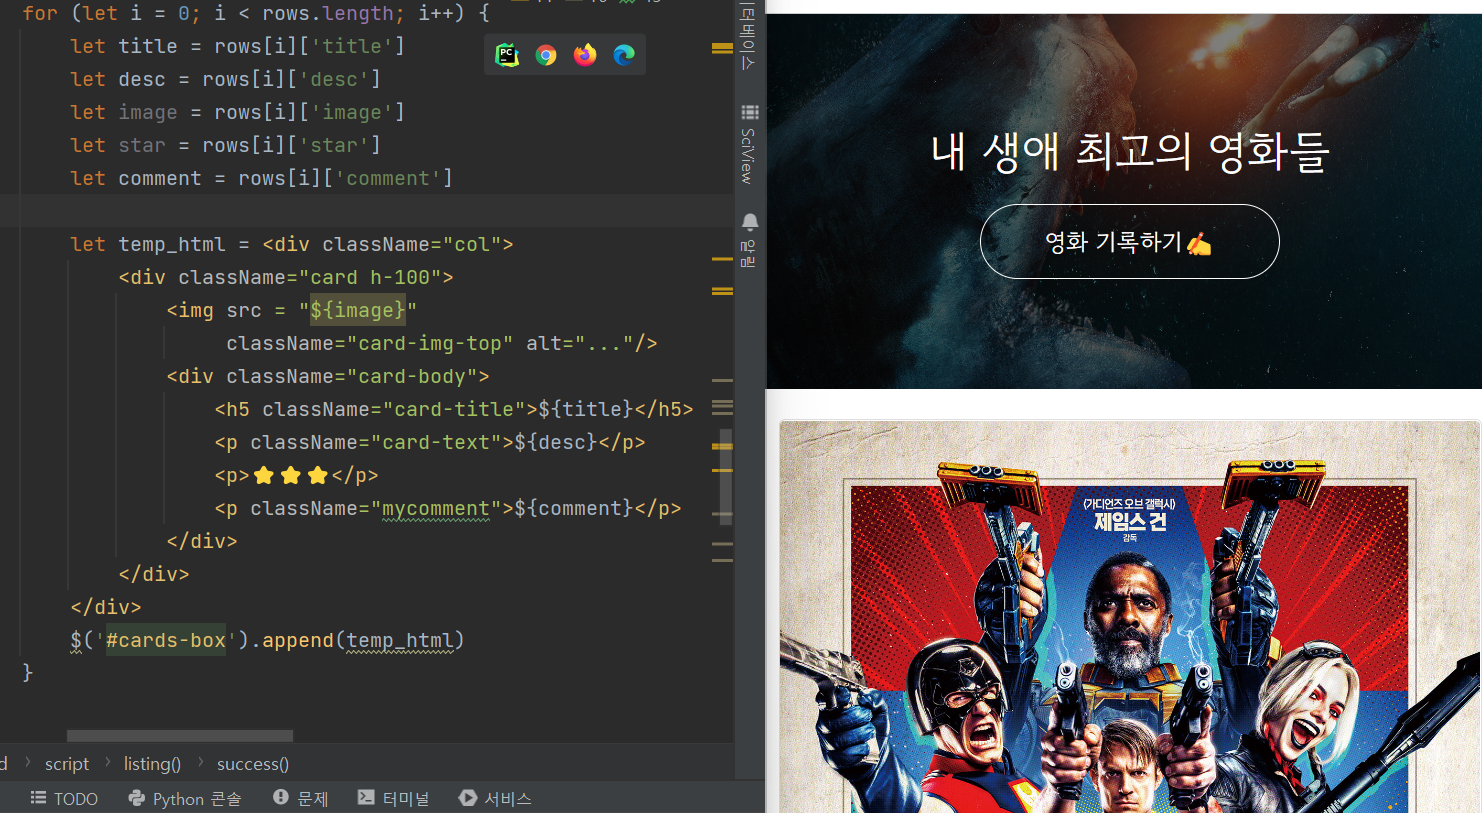Click the 영화 기록하기 button

1129,242
